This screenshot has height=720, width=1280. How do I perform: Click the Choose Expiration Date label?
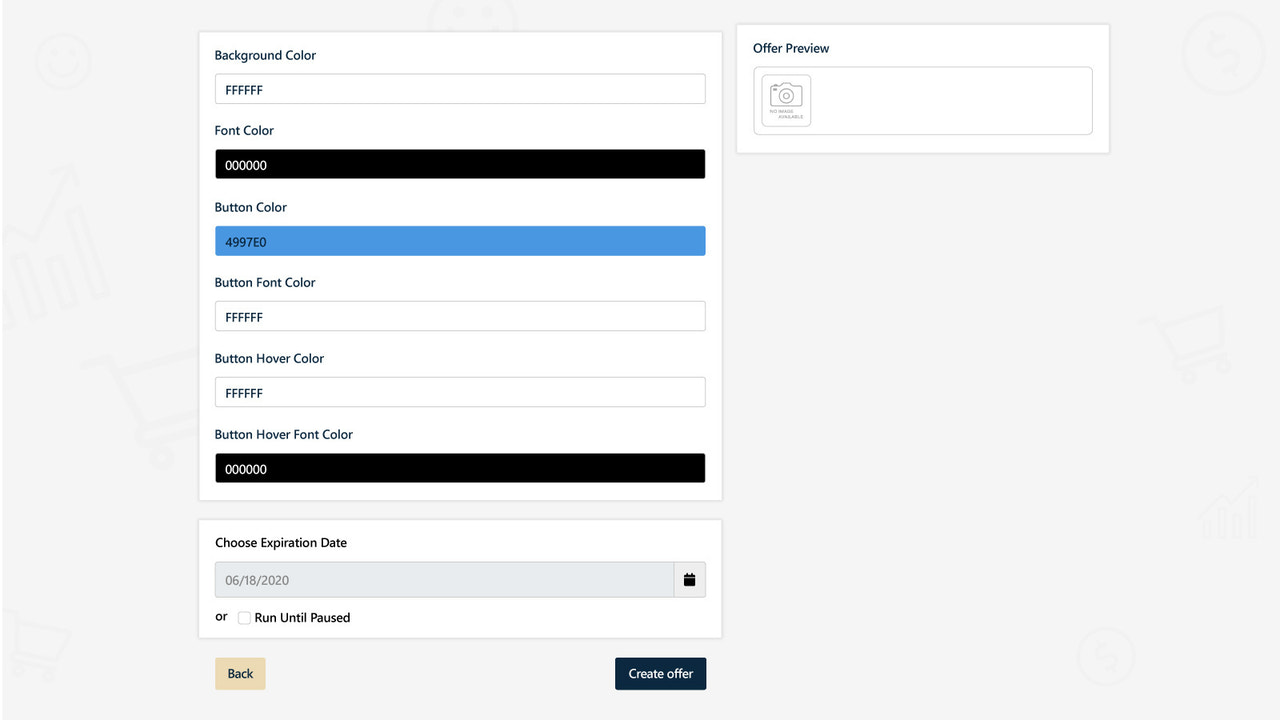(281, 542)
